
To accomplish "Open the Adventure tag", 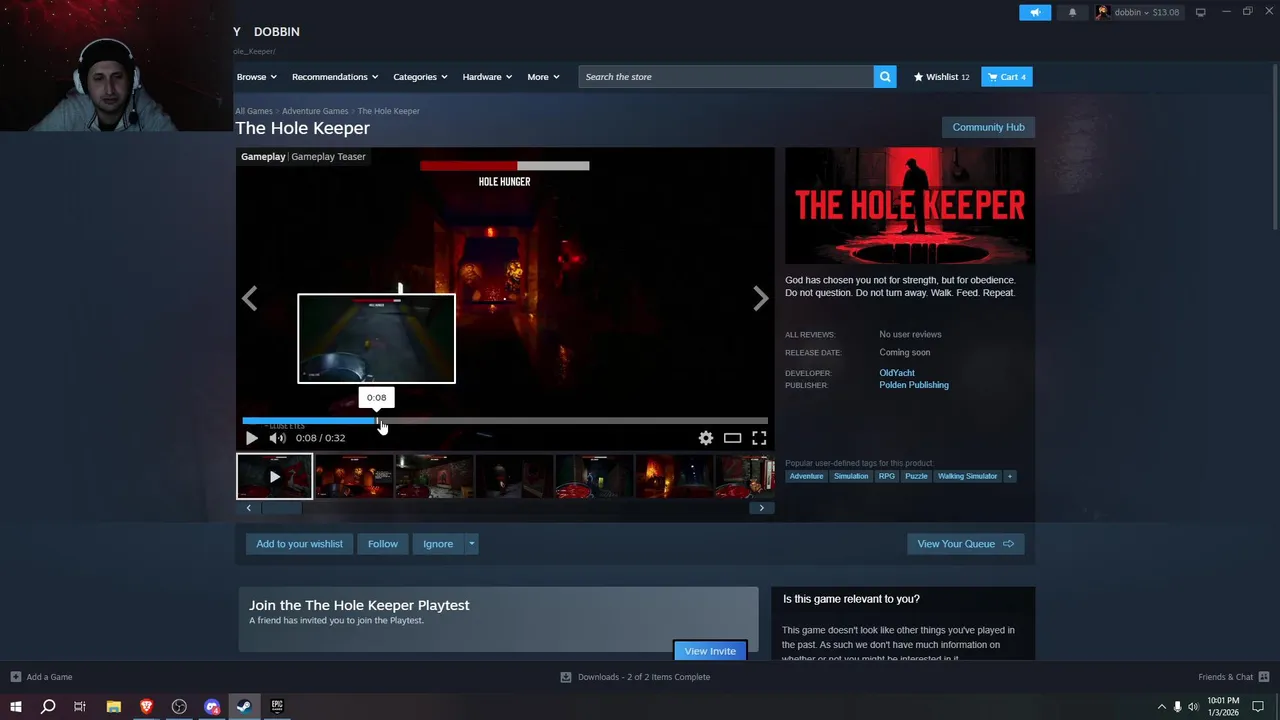I will tap(806, 476).
